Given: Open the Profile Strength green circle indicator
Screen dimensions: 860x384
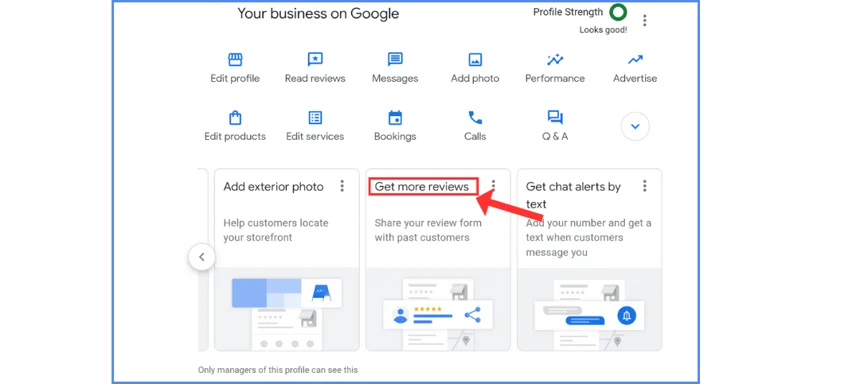Looking at the screenshot, I should (618, 12).
